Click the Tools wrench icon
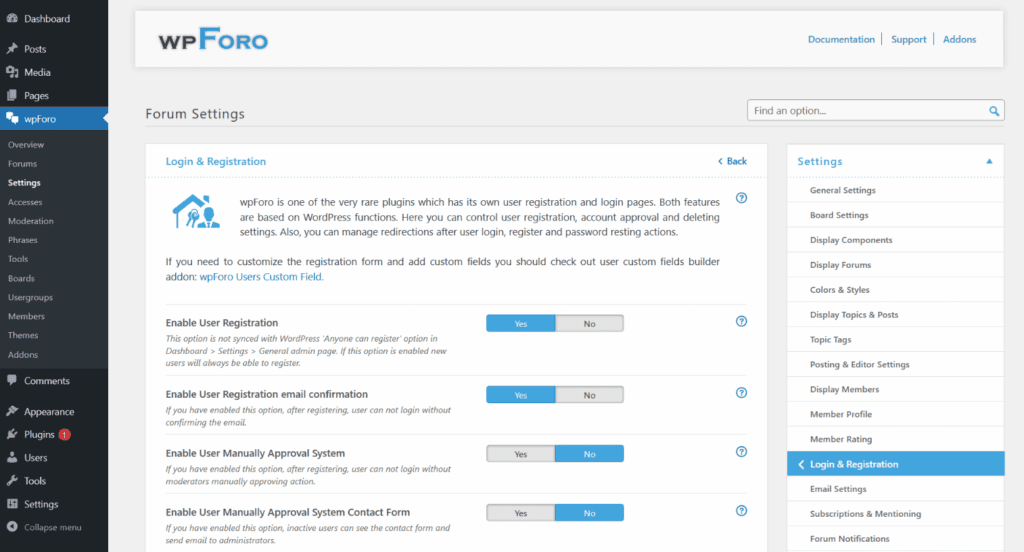This screenshot has width=1024, height=552. [x=12, y=480]
